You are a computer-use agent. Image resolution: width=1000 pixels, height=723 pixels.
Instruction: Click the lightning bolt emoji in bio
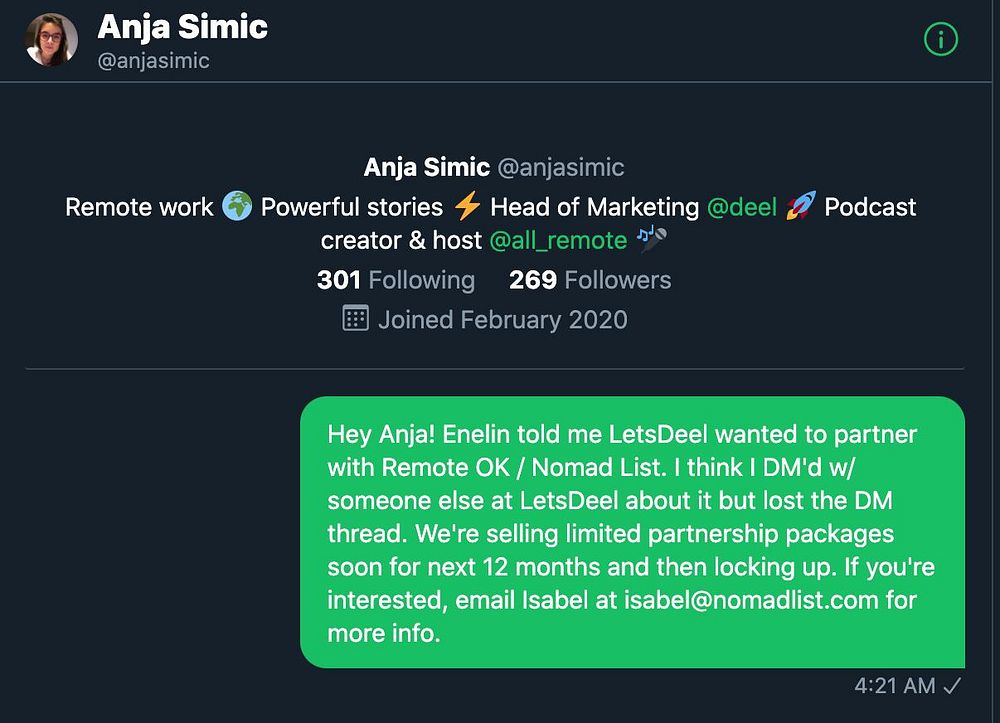tap(466, 207)
